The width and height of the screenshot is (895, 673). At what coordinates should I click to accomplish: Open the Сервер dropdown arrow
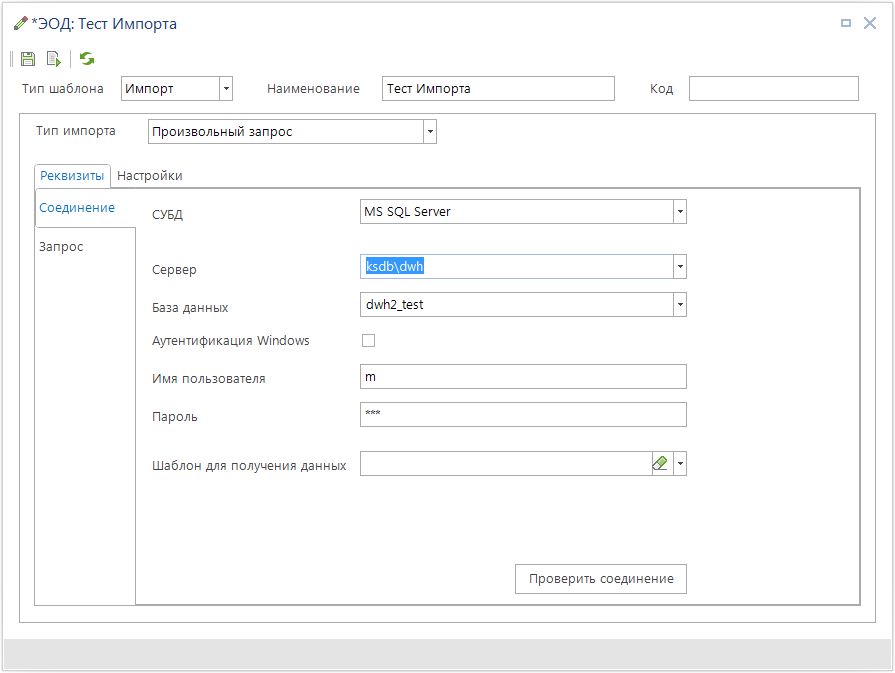click(680, 267)
